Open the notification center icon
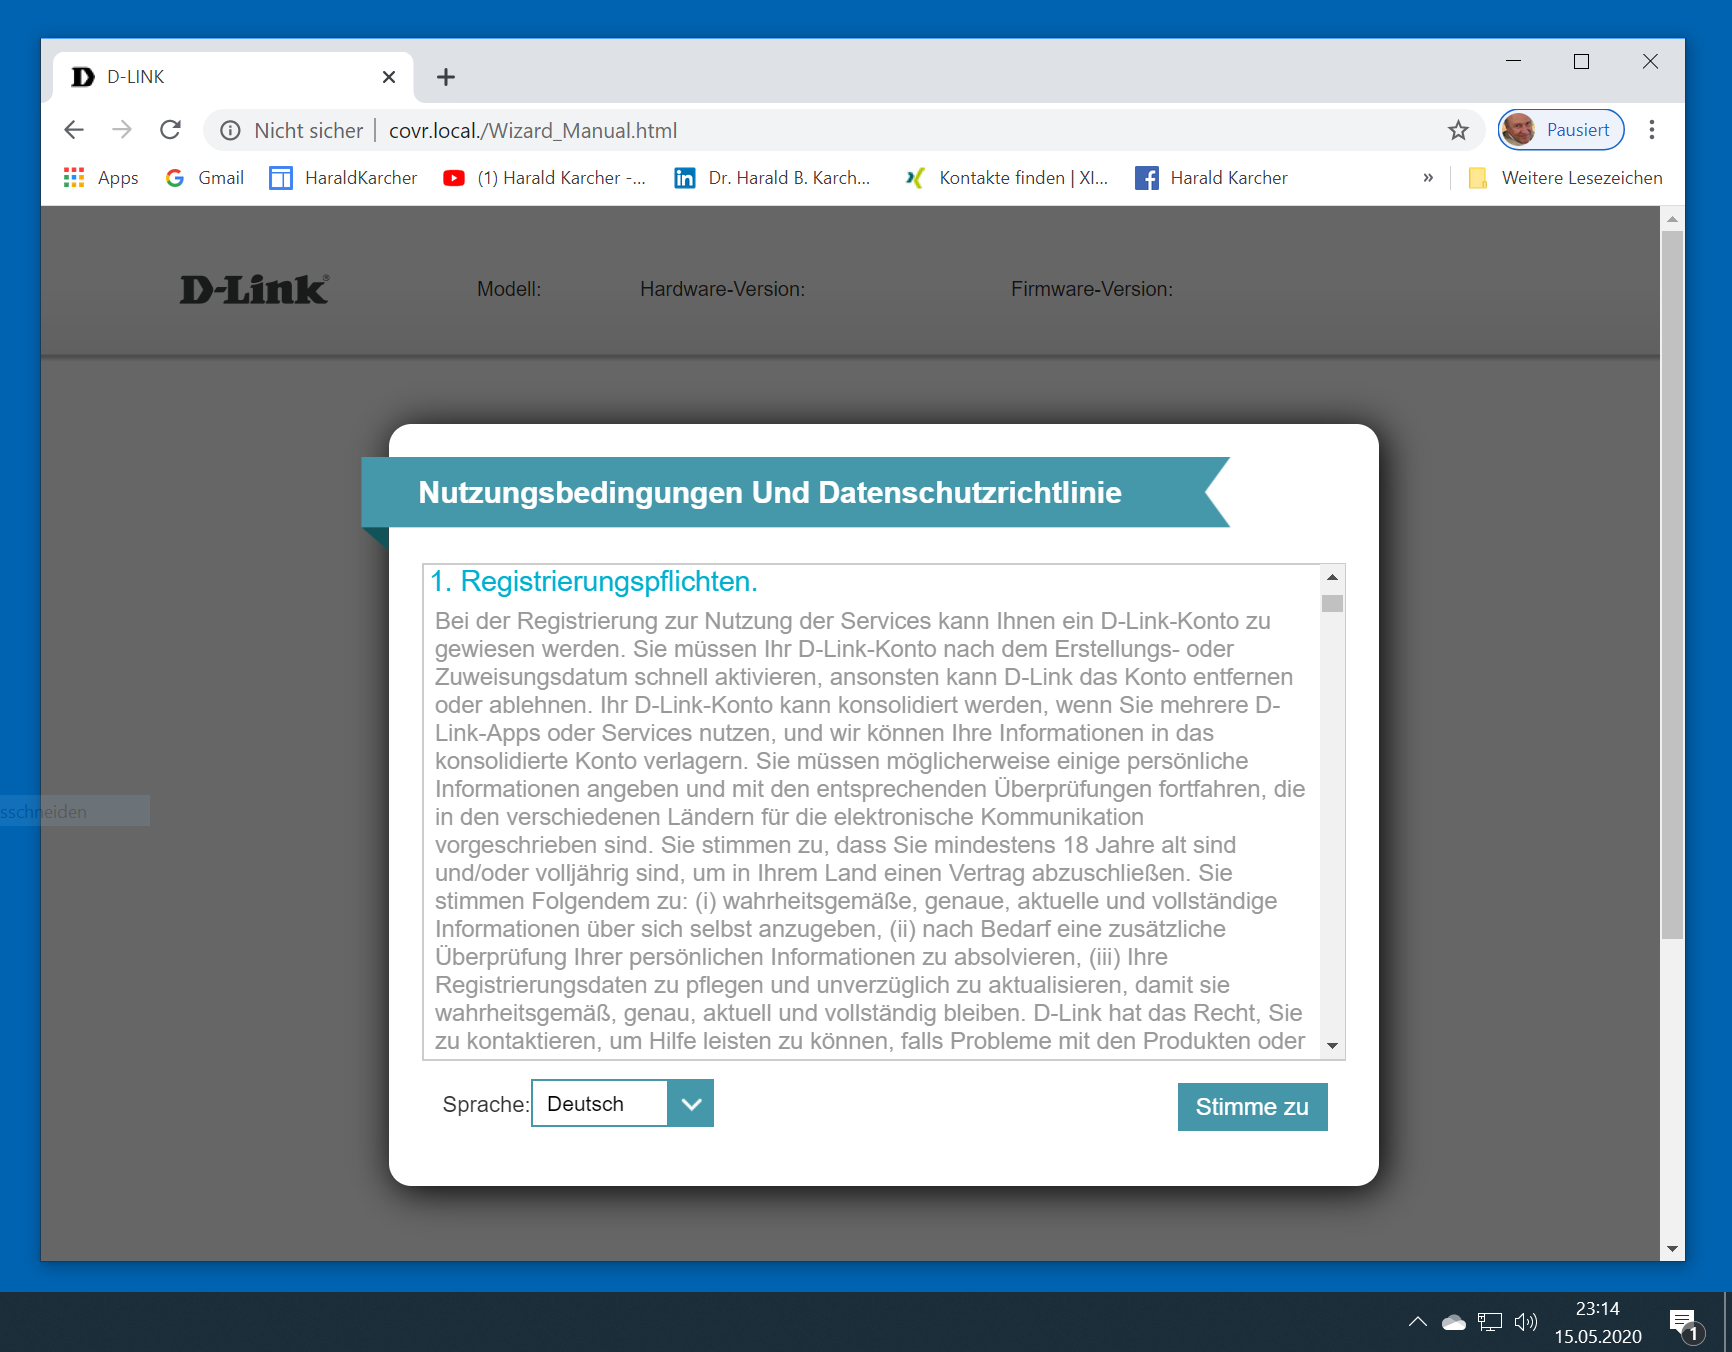The width and height of the screenshot is (1732, 1352). pos(1684,1324)
